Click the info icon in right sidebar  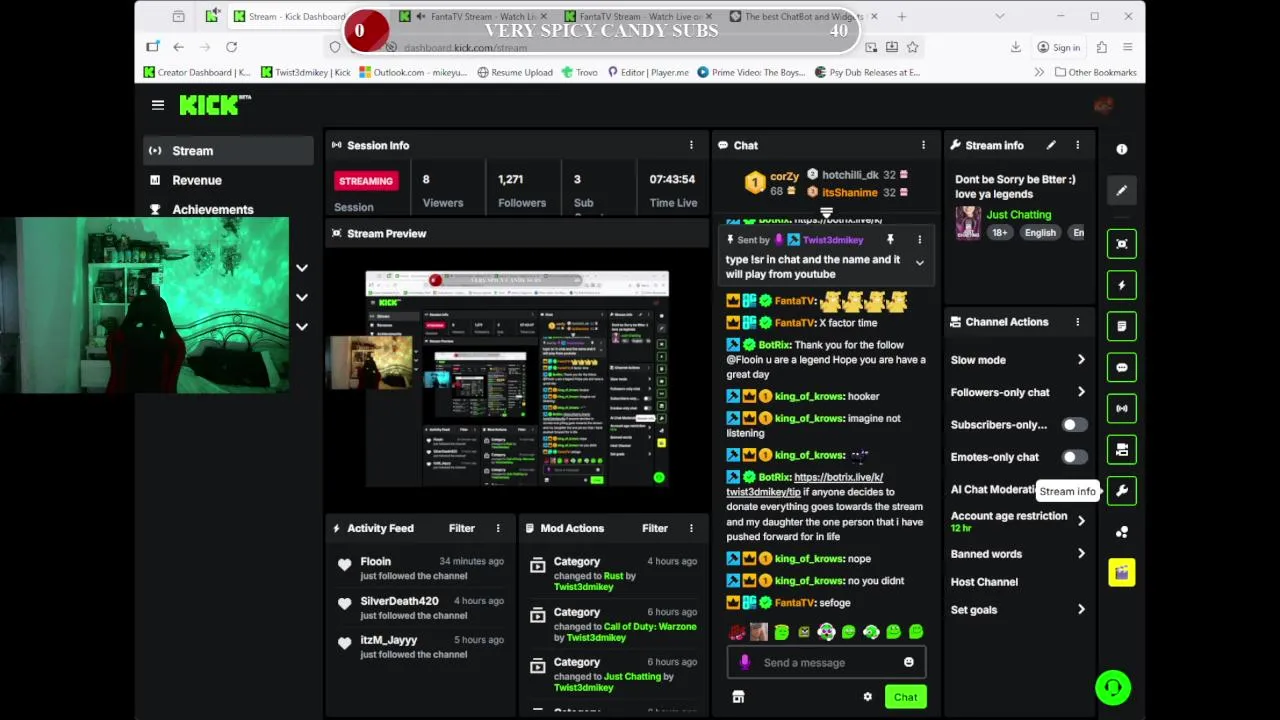(x=1122, y=149)
